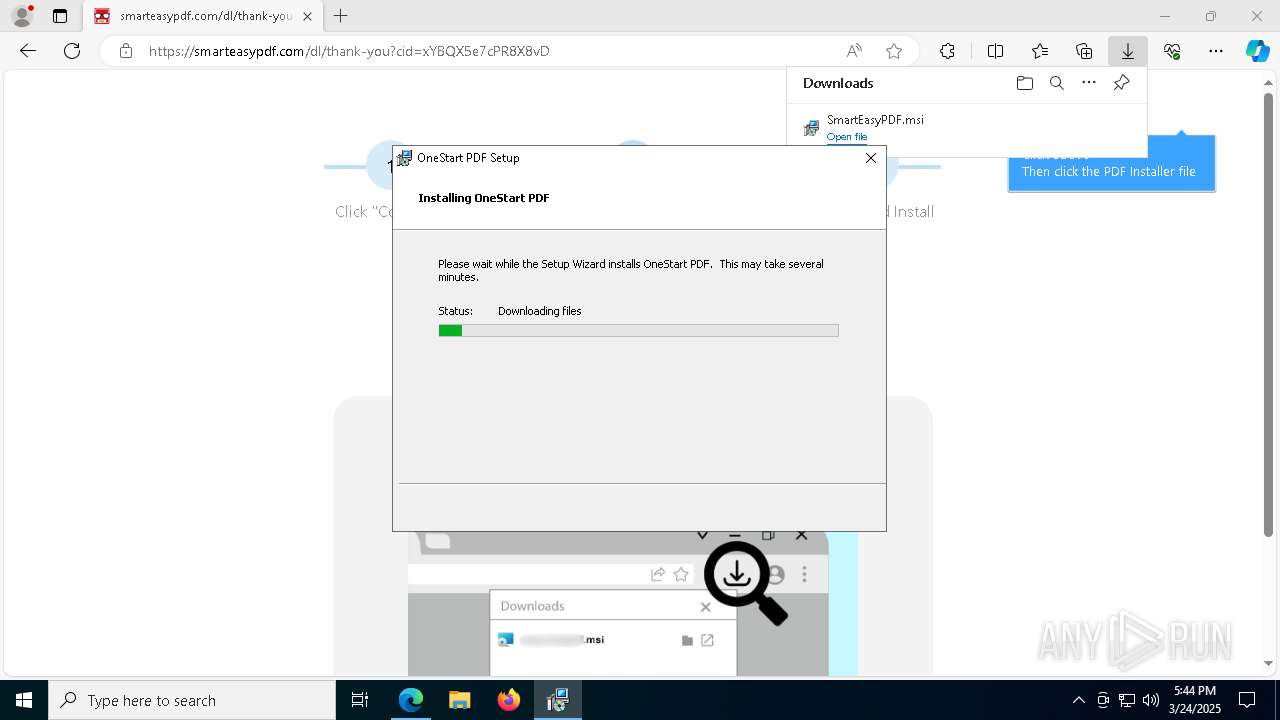Click the Downloads panel title

838,83
